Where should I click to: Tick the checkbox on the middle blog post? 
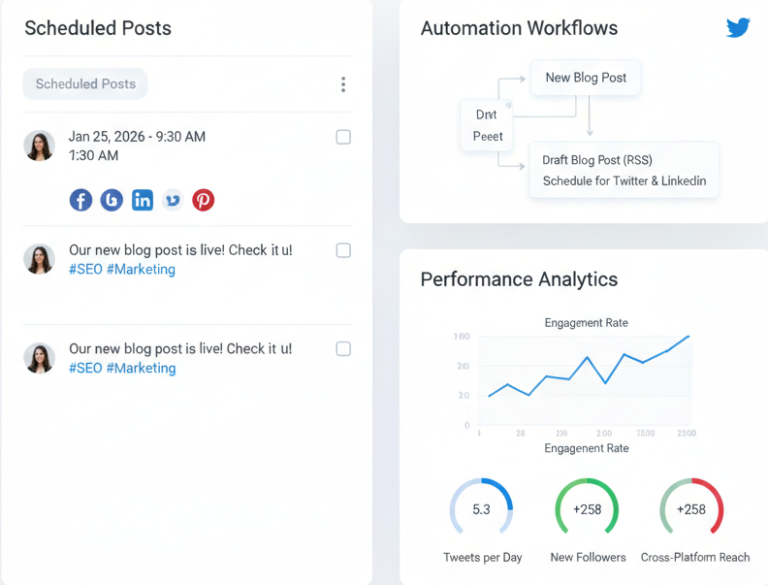coord(343,251)
